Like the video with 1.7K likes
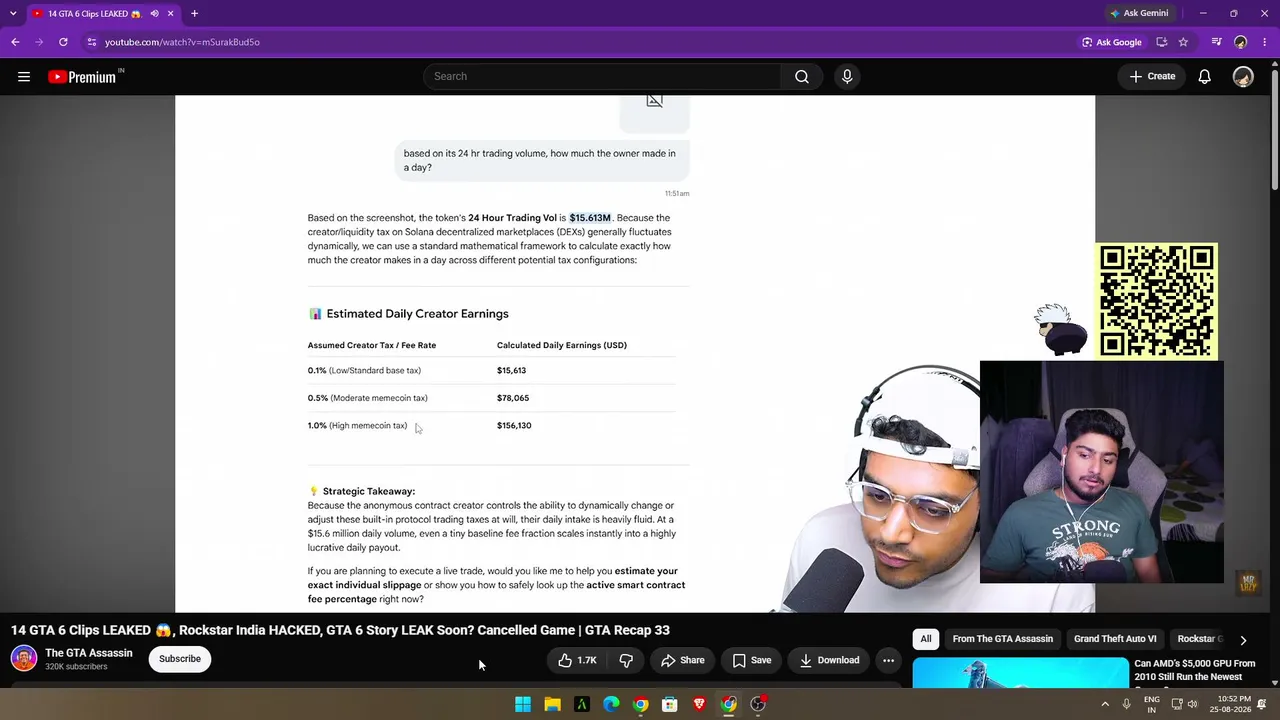The width and height of the screenshot is (1280, 720). click(577, 660)
